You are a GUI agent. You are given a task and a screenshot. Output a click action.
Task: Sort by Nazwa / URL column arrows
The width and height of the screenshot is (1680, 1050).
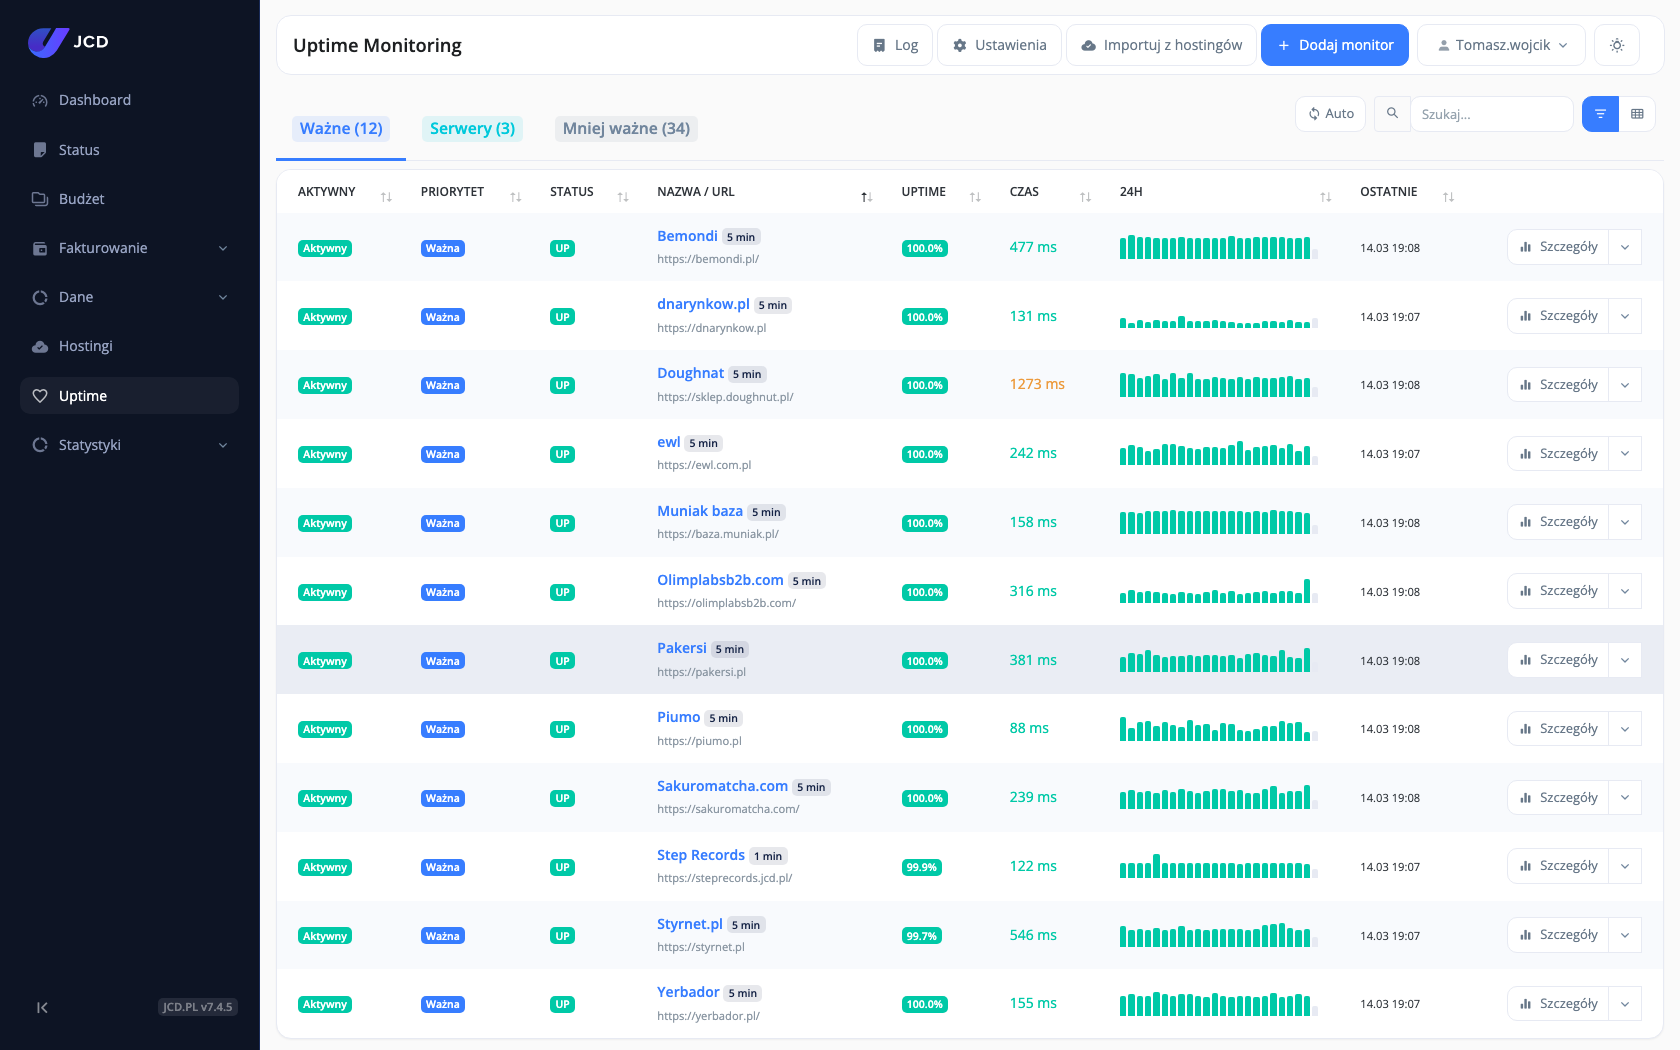click(867, 197)
